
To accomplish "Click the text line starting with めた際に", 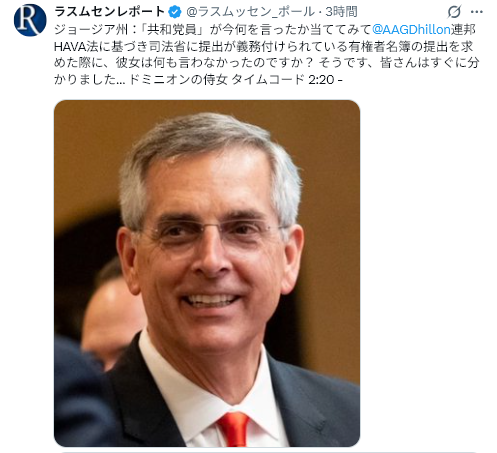I will coord(266,63).
